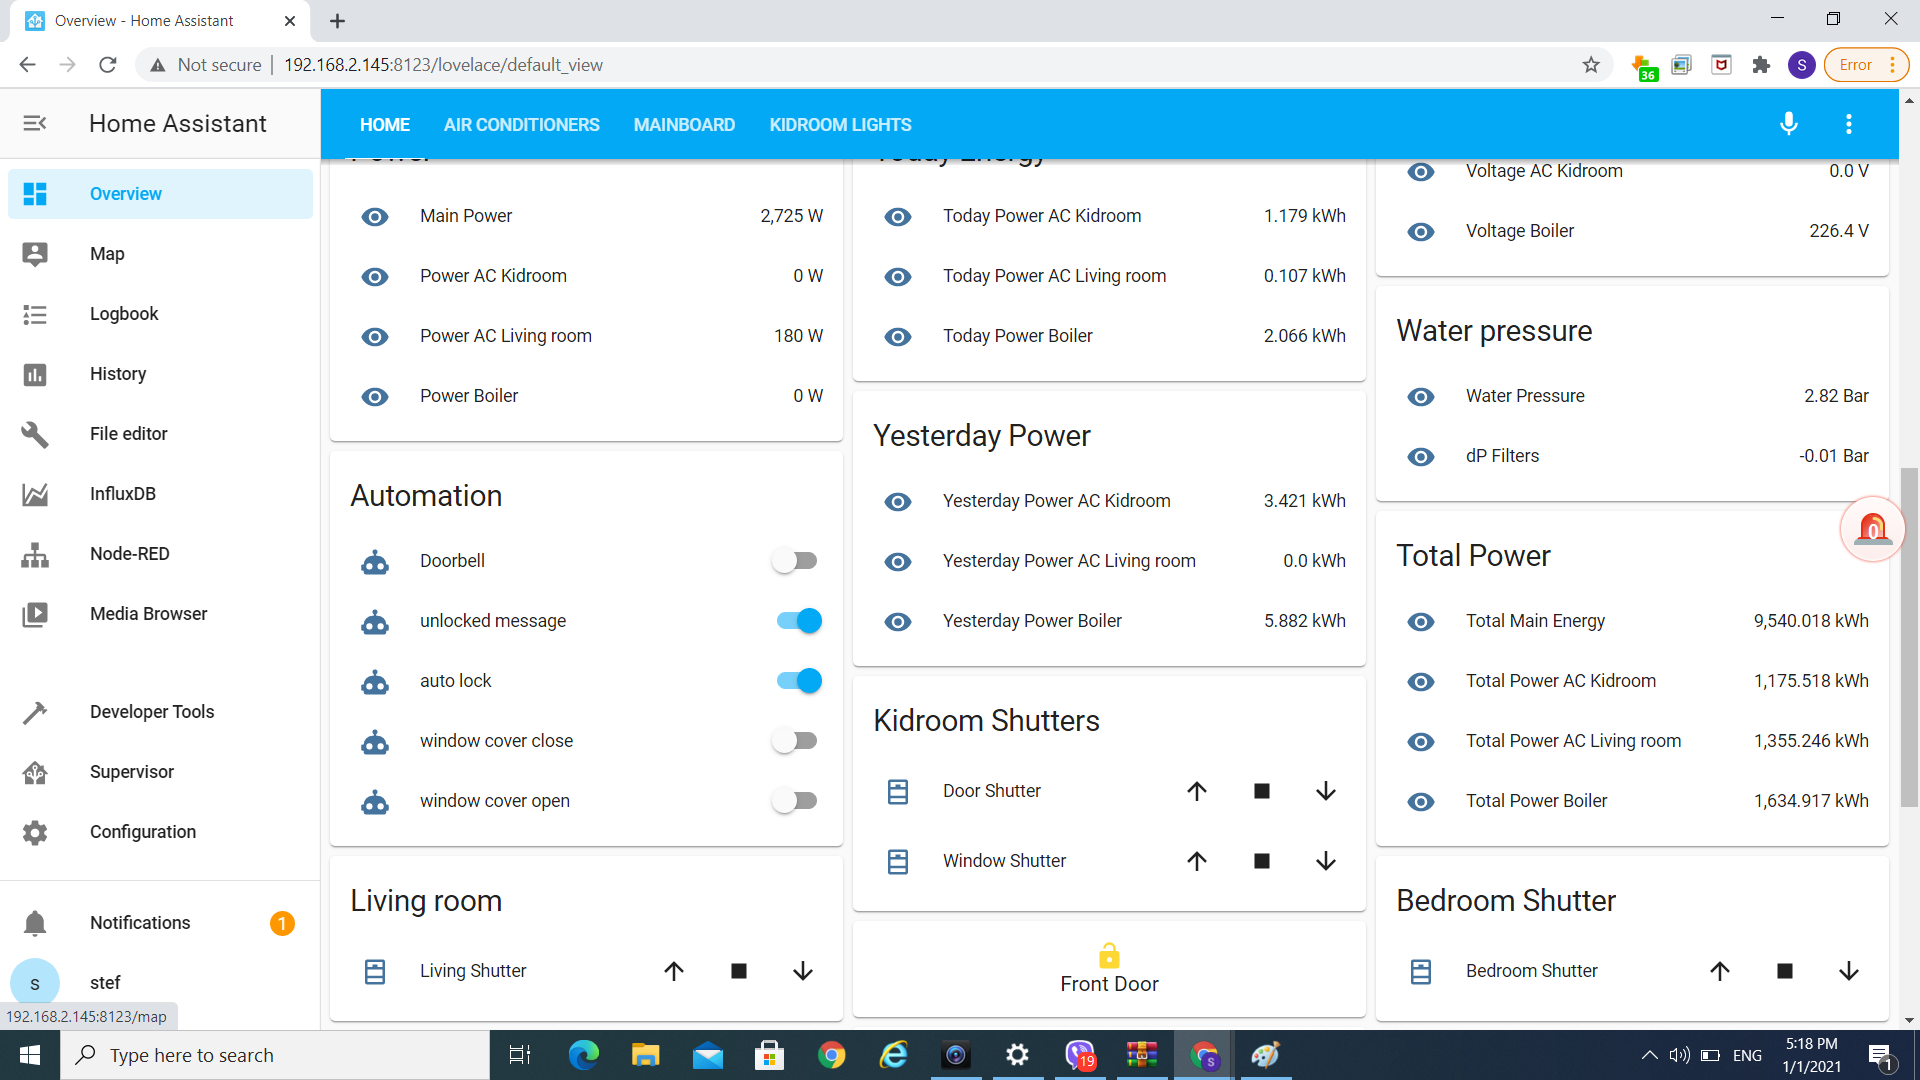Open the Front Door lock card
This screenshot has width=1920, height=1080.
pyautogui.click(x=1109, y=968)
